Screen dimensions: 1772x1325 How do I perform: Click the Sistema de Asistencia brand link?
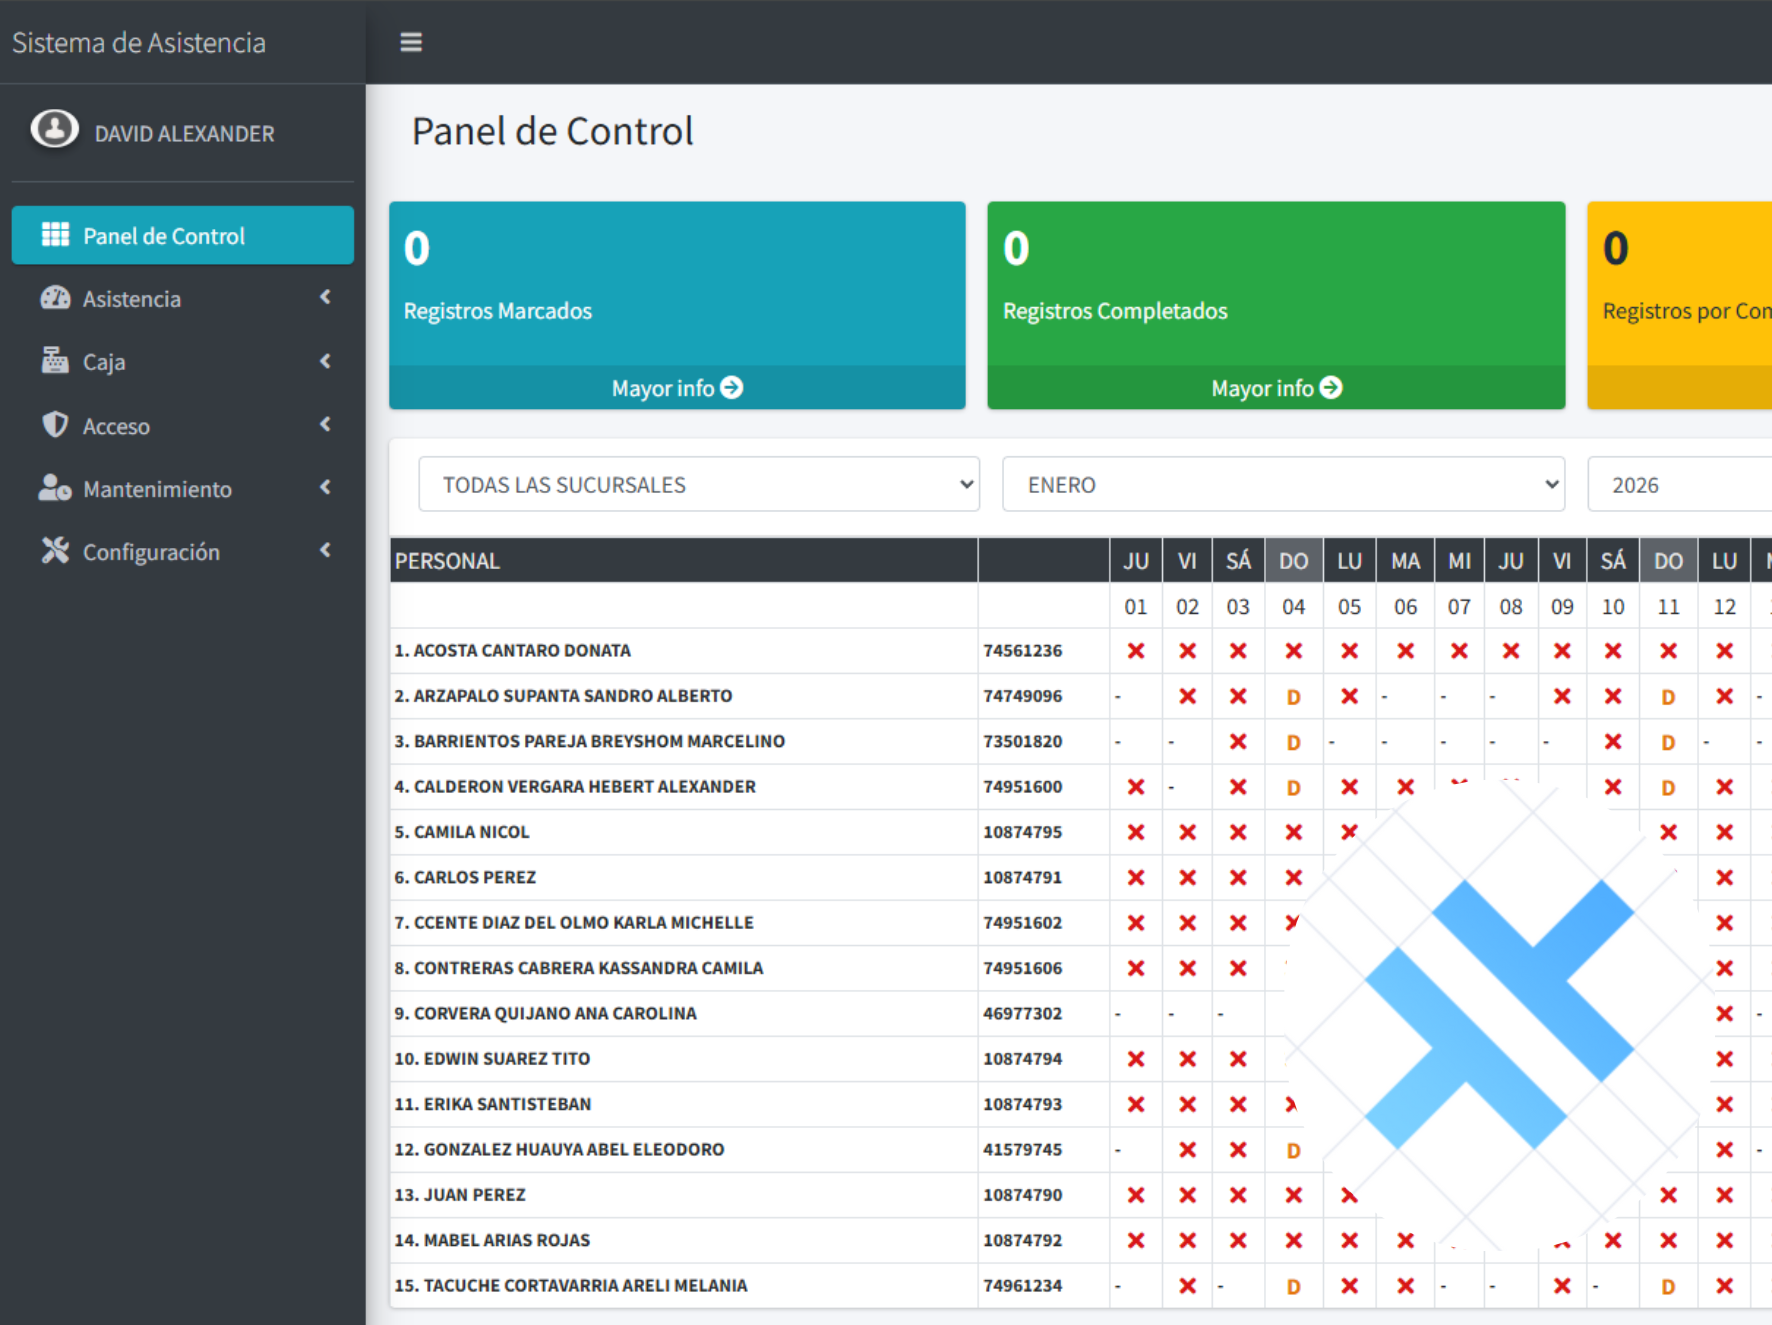[139, 42]
